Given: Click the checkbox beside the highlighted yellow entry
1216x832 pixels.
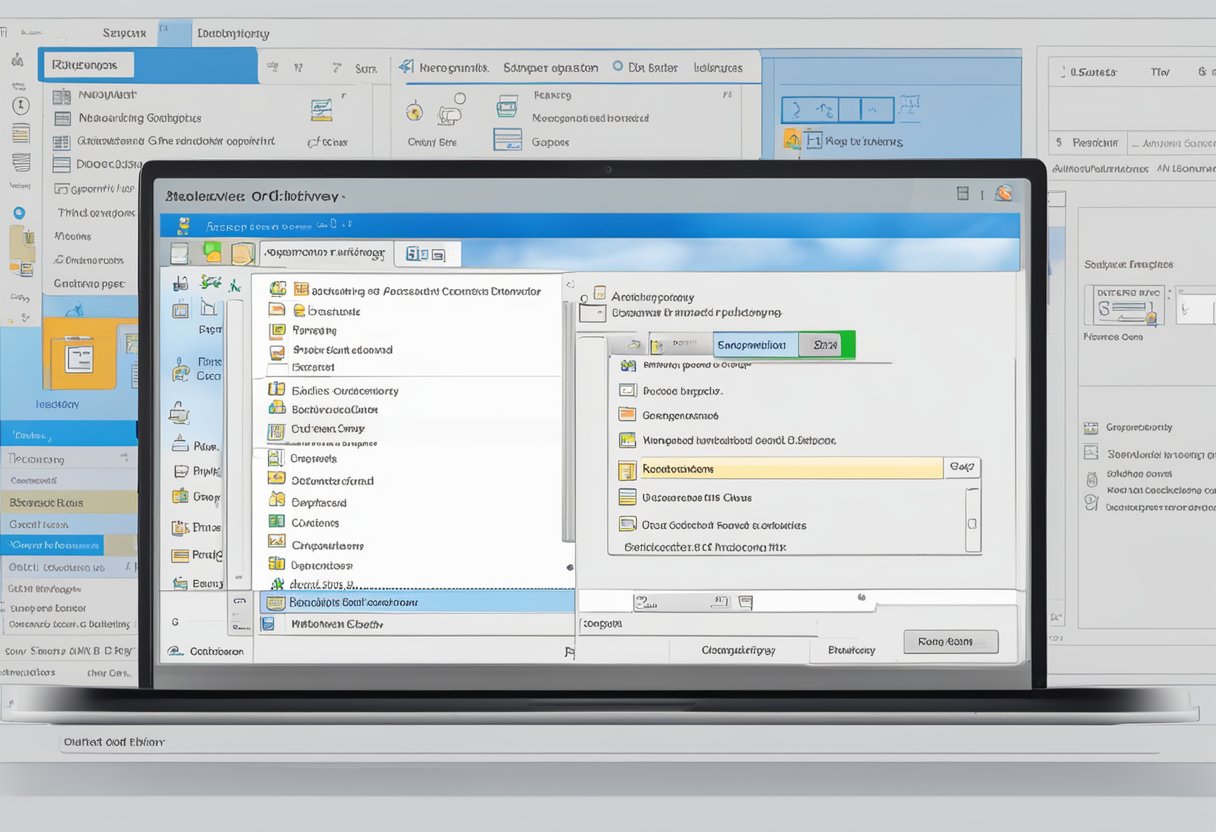Looking at the screenshot, I should coord(626,467).
